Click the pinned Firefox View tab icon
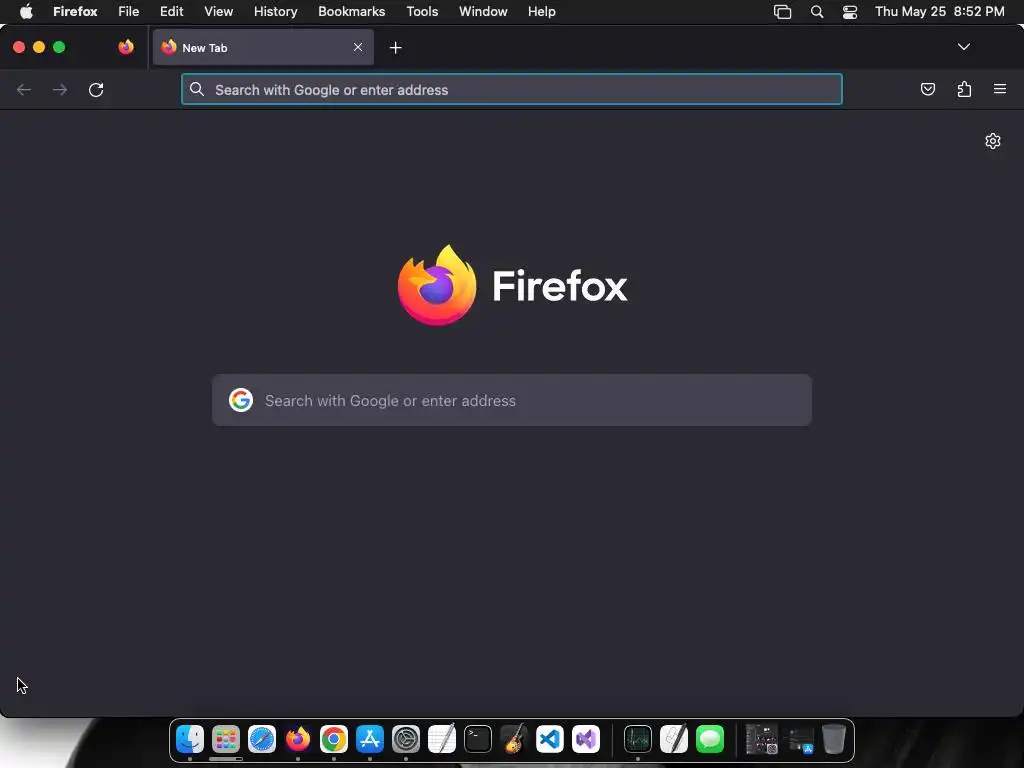The width and height of the screenshot is (1024, 768). [x=126, y=47]
